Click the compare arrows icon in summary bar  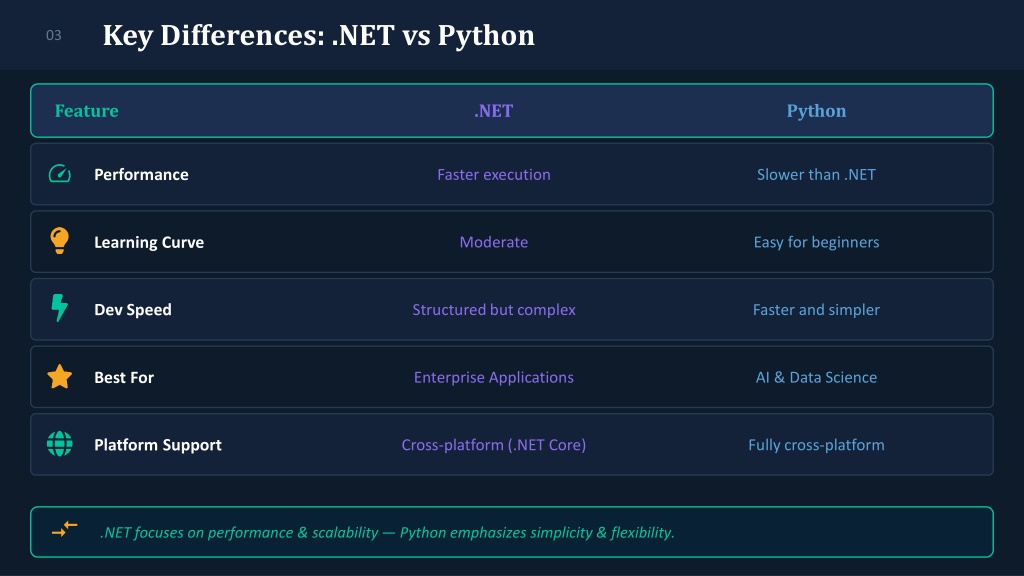(x=65, y=530)
